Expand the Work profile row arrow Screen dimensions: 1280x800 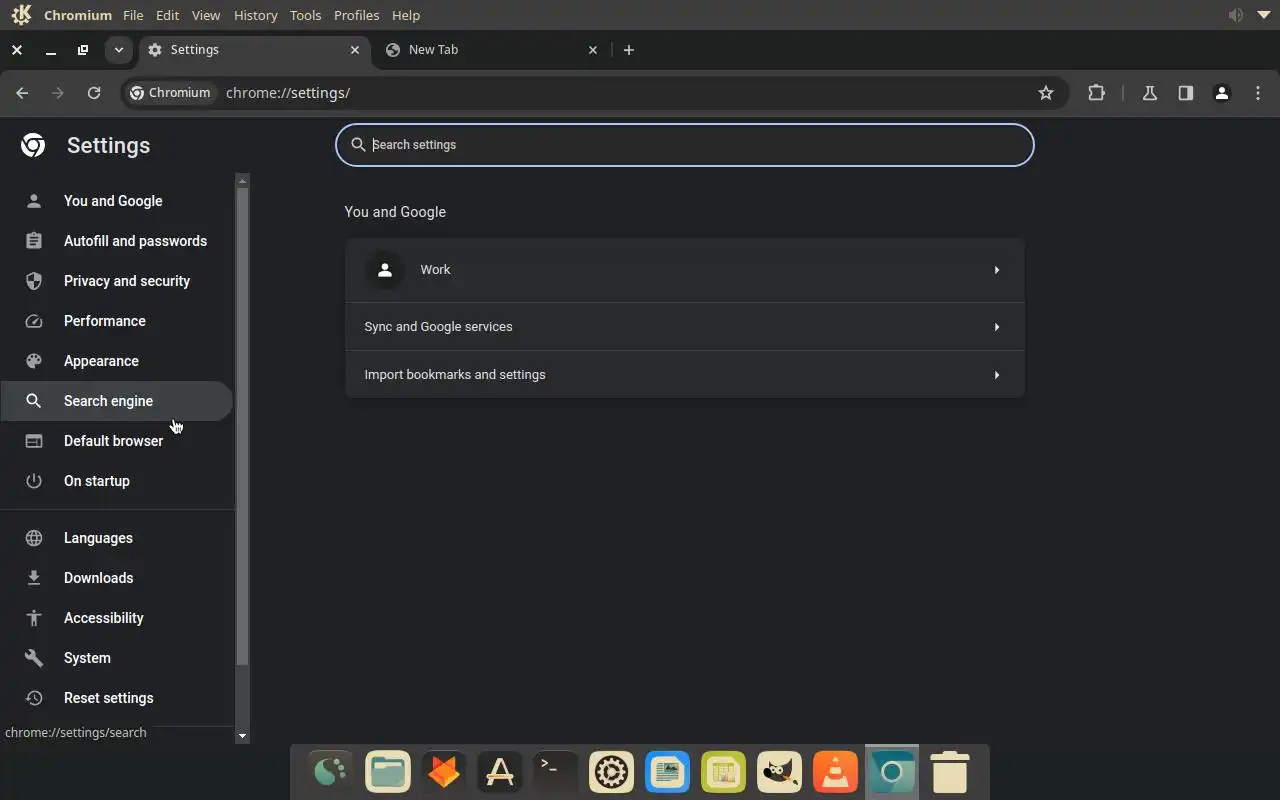click(x=997, y=270)
